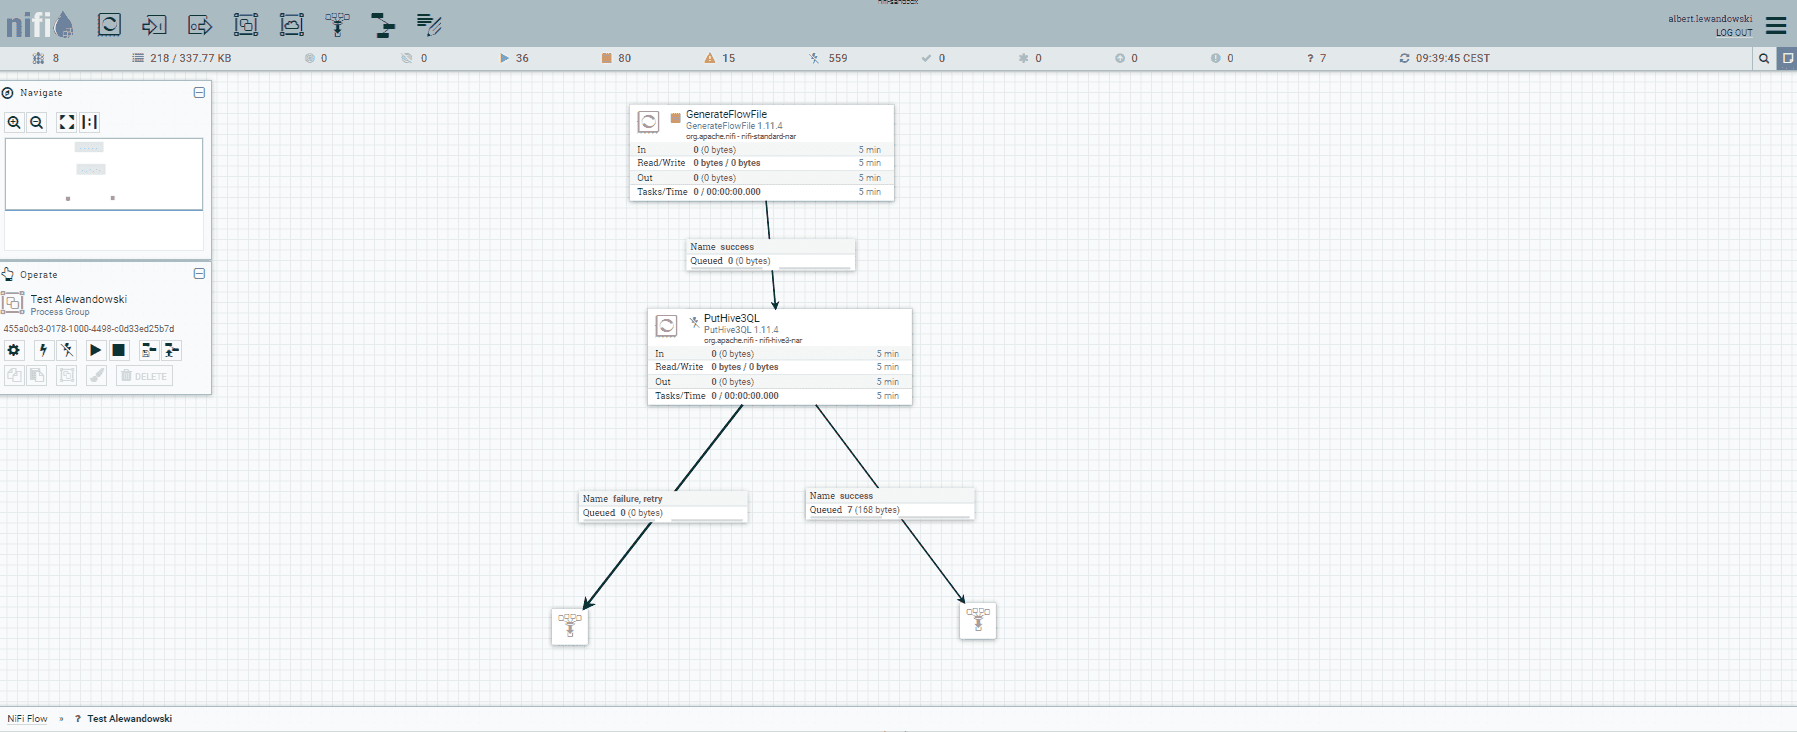Click the queued 218 / 337.77 KB status
1797x732 pixels.
(182, 58)
